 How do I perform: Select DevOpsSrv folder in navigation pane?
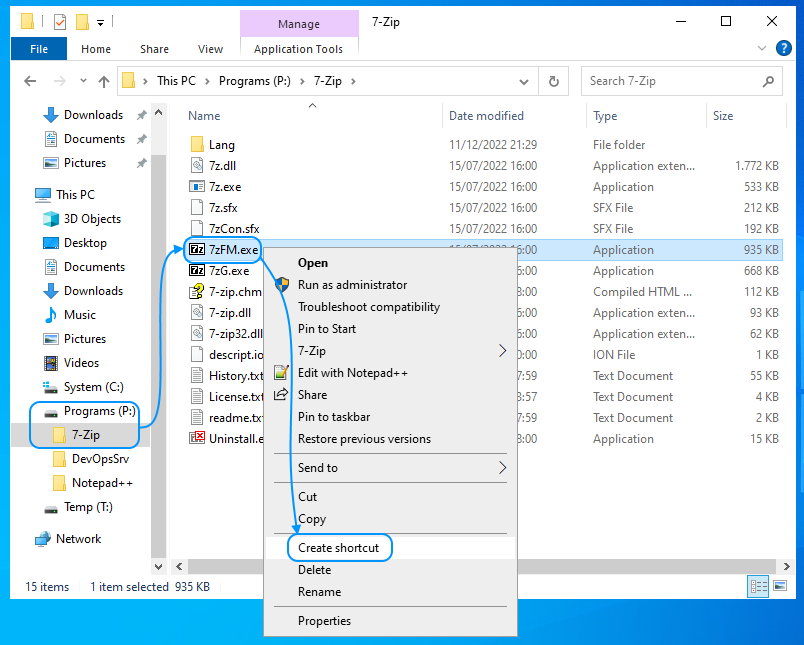(100, 458)
